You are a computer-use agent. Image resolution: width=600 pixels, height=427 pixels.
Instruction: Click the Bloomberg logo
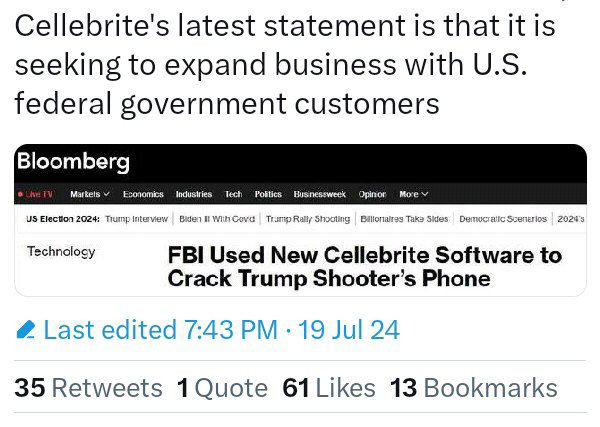(73, 162)
